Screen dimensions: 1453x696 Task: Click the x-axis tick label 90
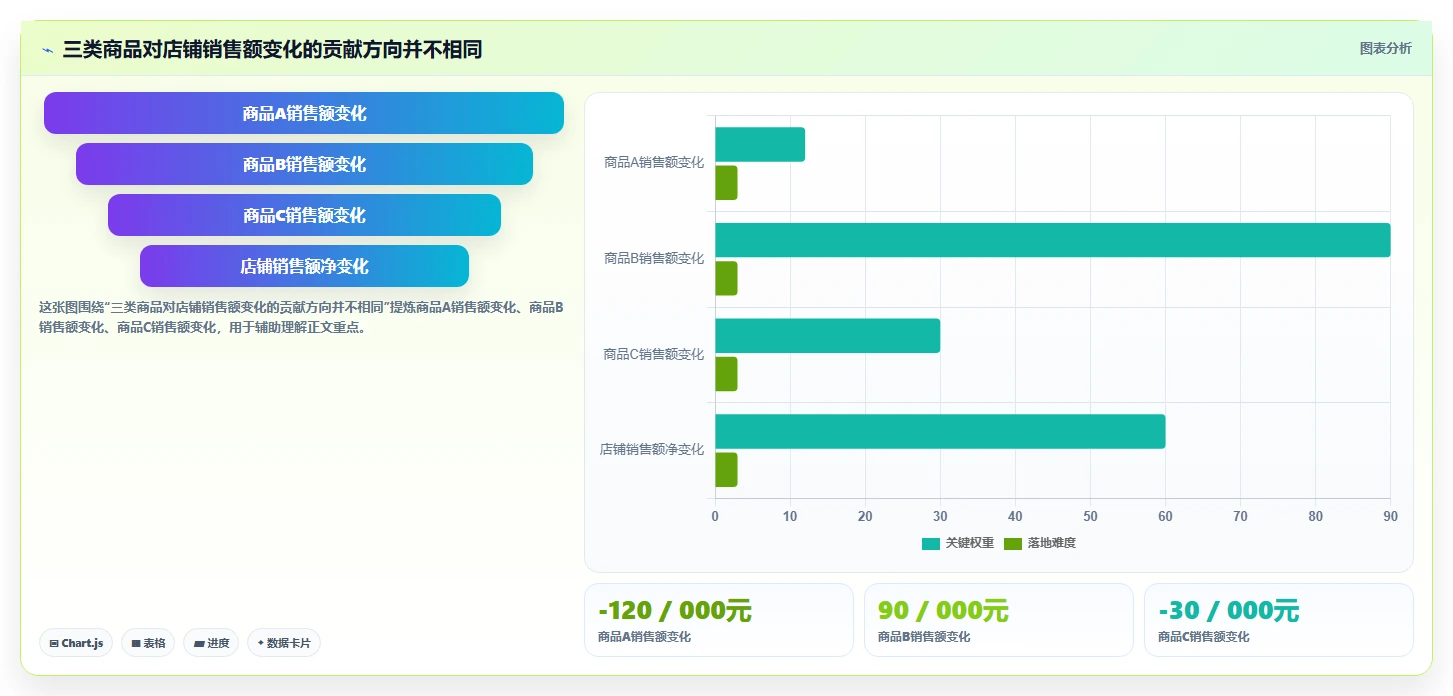pos(1390,516)
